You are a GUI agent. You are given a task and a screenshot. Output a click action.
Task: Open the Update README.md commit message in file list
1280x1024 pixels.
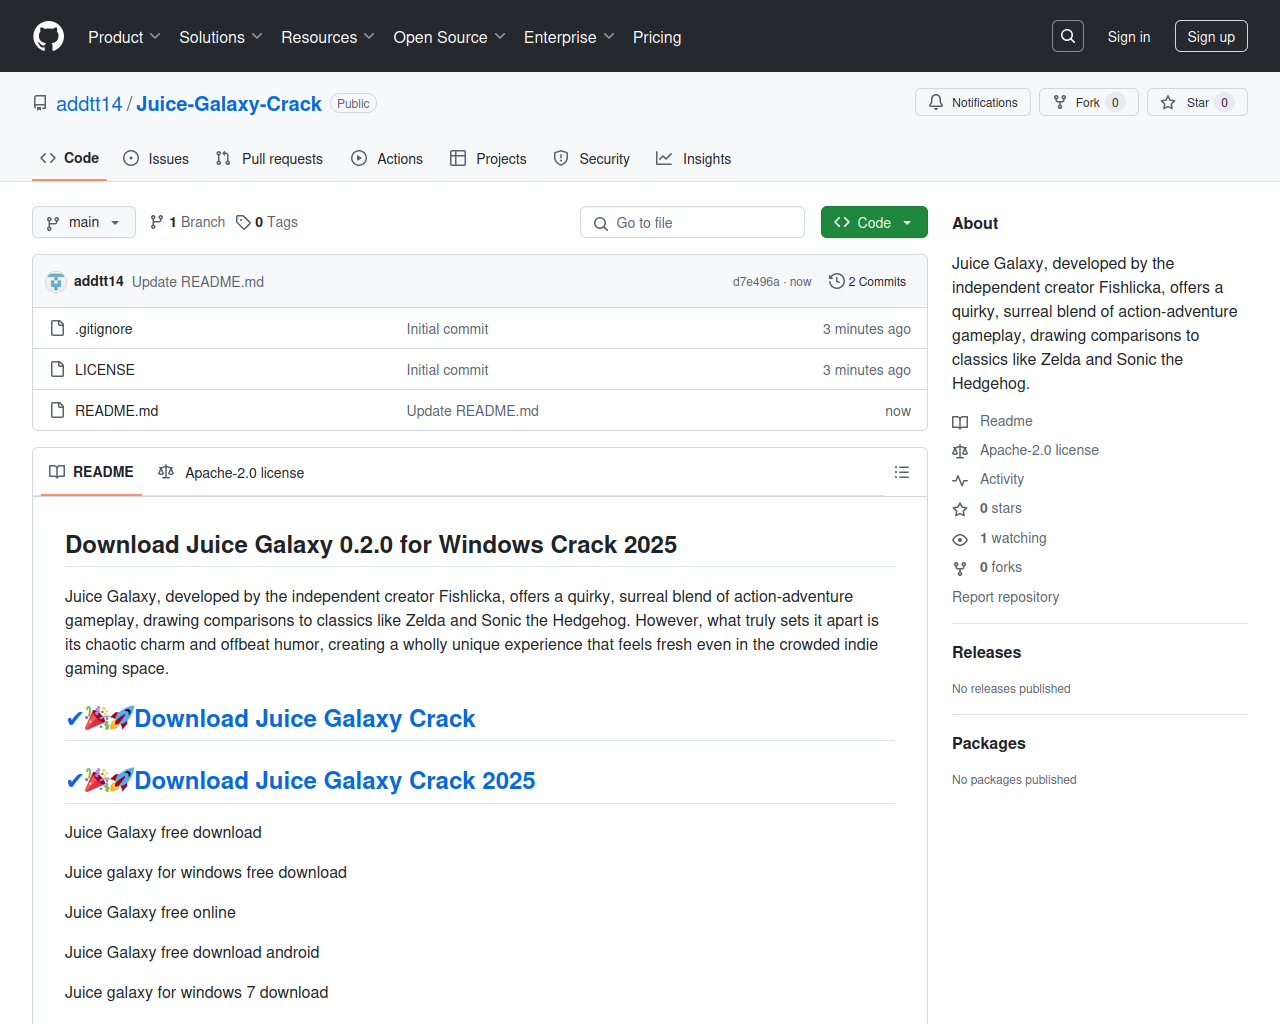click(473, 411)
